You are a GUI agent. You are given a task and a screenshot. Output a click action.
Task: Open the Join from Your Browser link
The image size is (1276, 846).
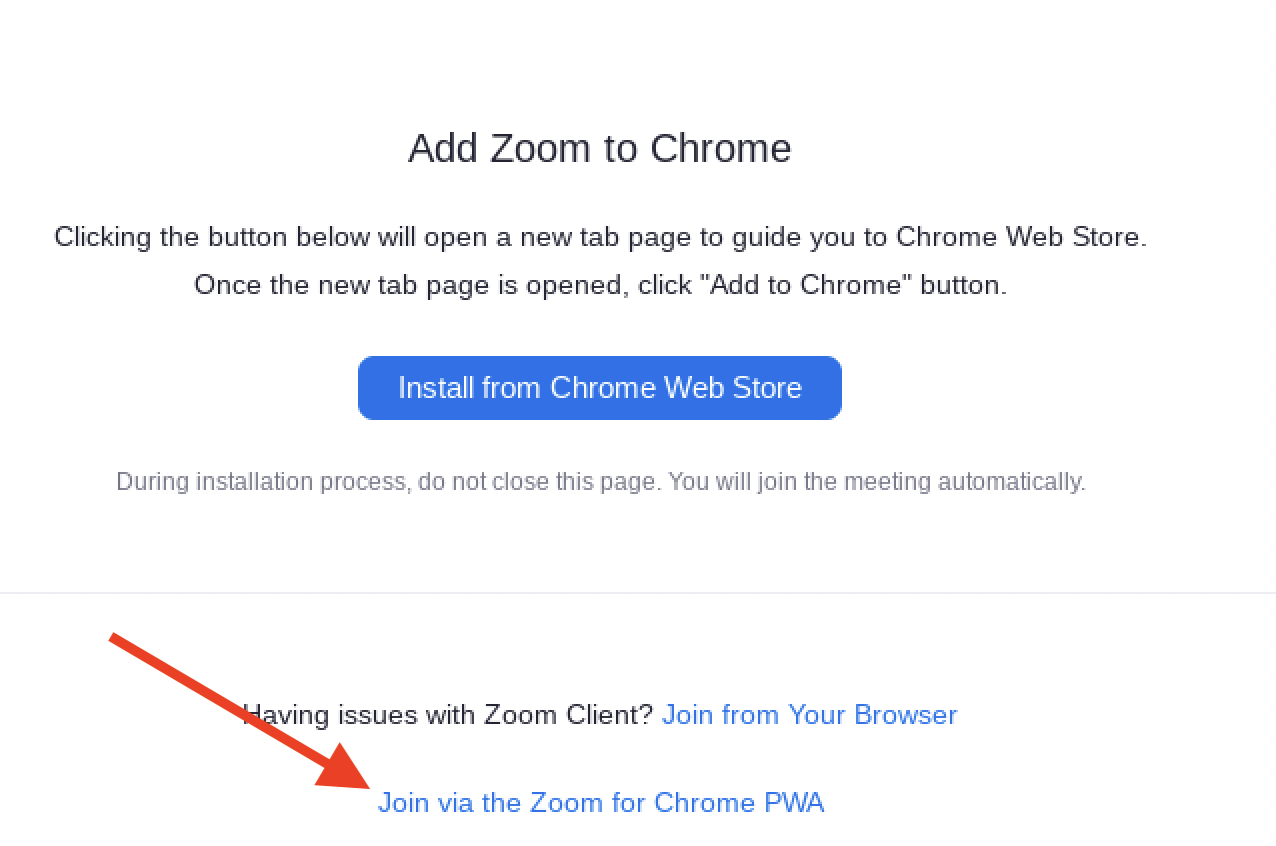pyautogui.click(x=810, y=715)
